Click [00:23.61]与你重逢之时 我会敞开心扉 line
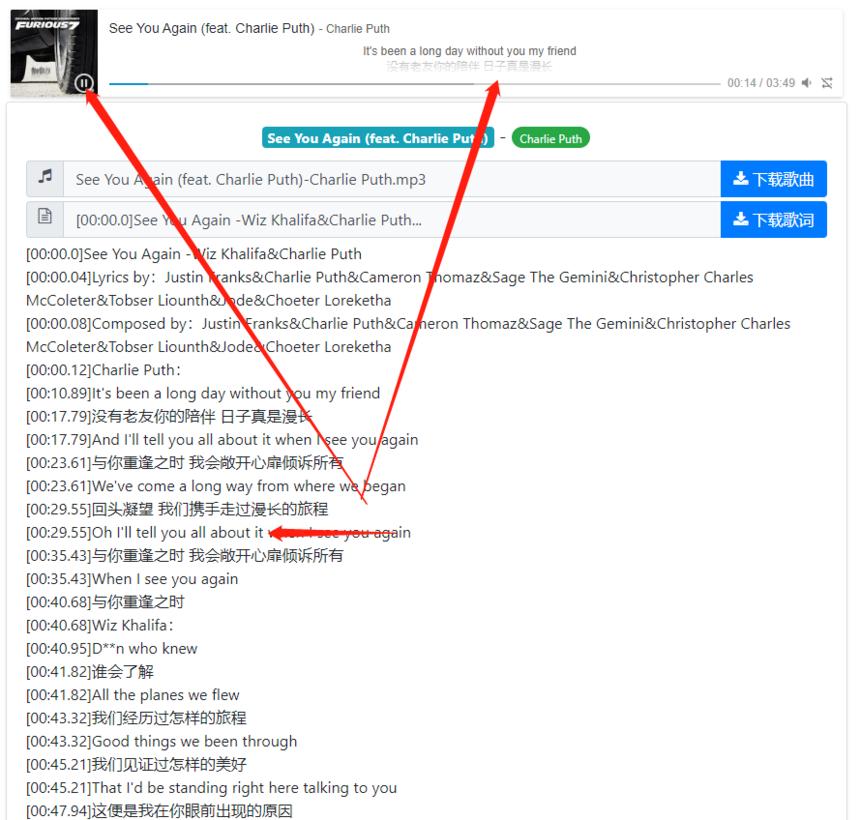 (x=184, y=462)
